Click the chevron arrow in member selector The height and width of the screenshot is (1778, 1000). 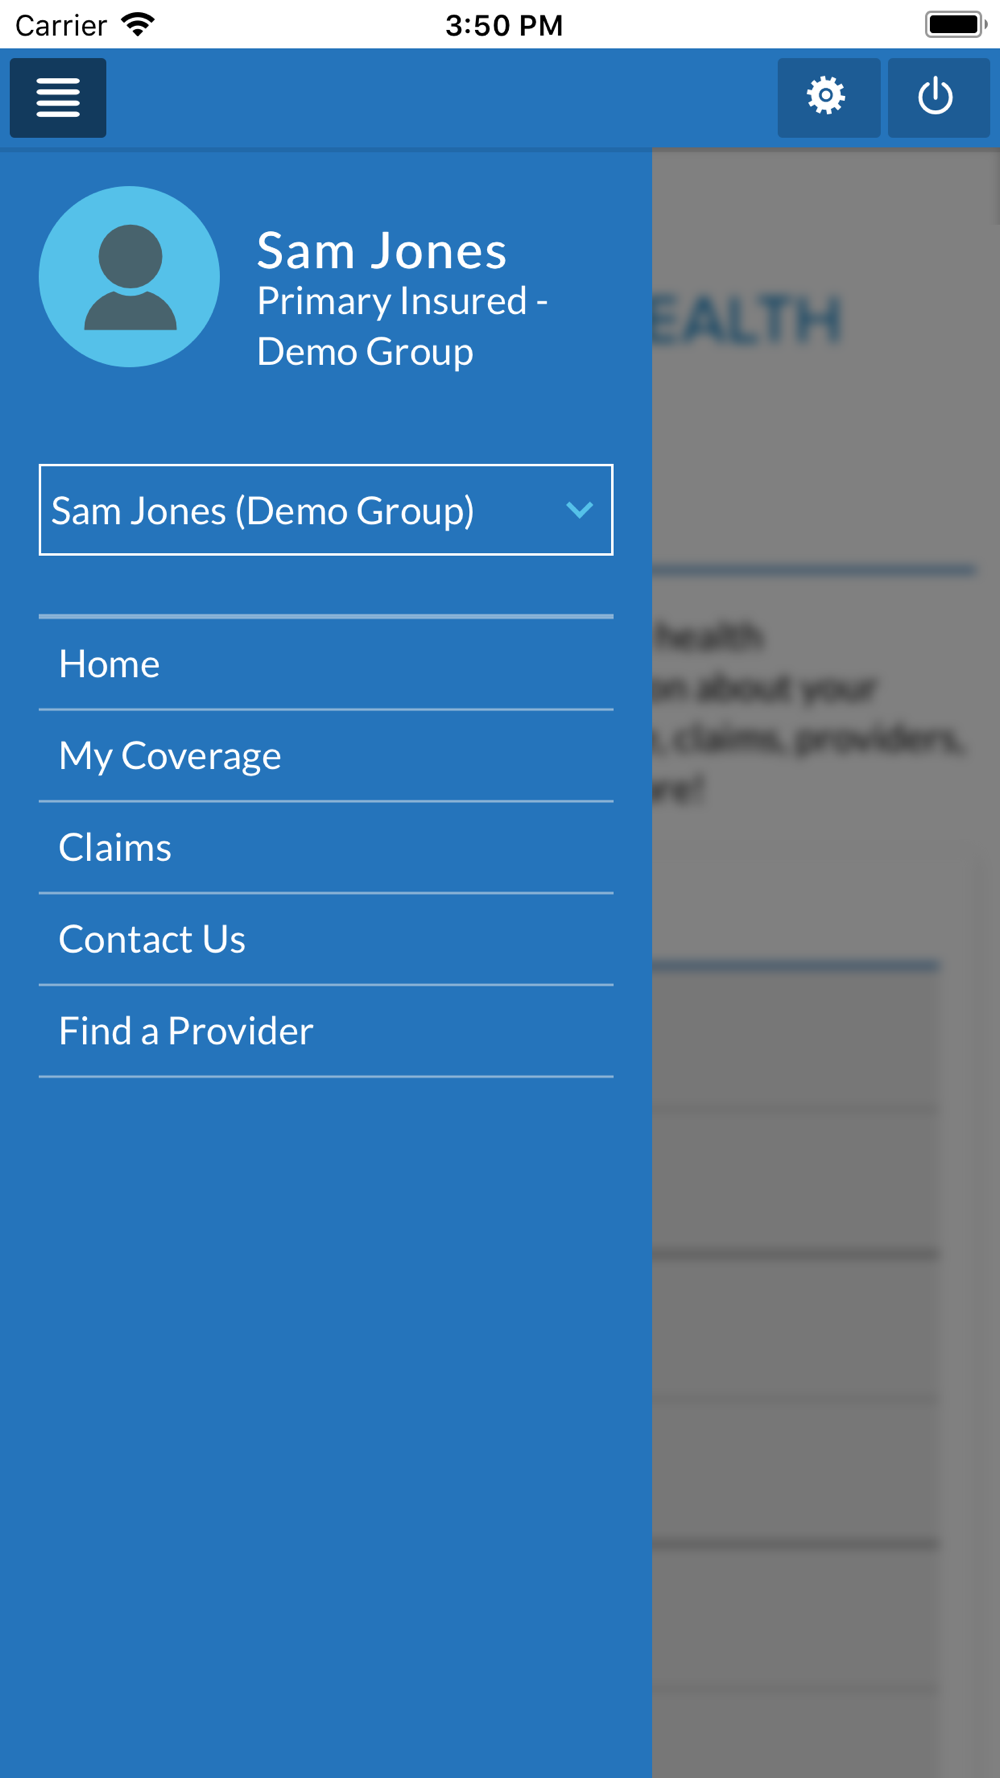click(579, 510)
